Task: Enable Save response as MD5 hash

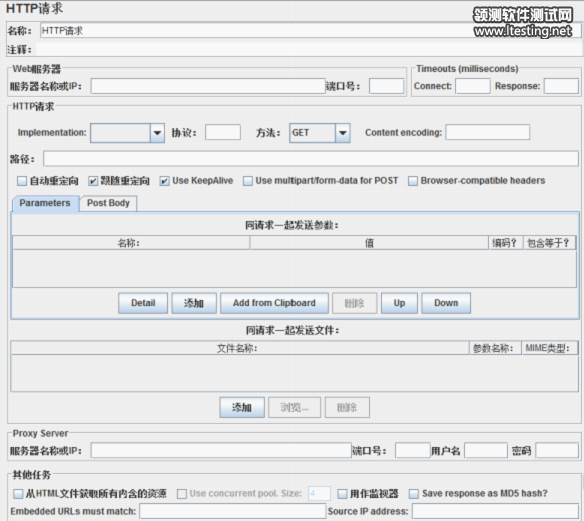Action: (413, 494)
